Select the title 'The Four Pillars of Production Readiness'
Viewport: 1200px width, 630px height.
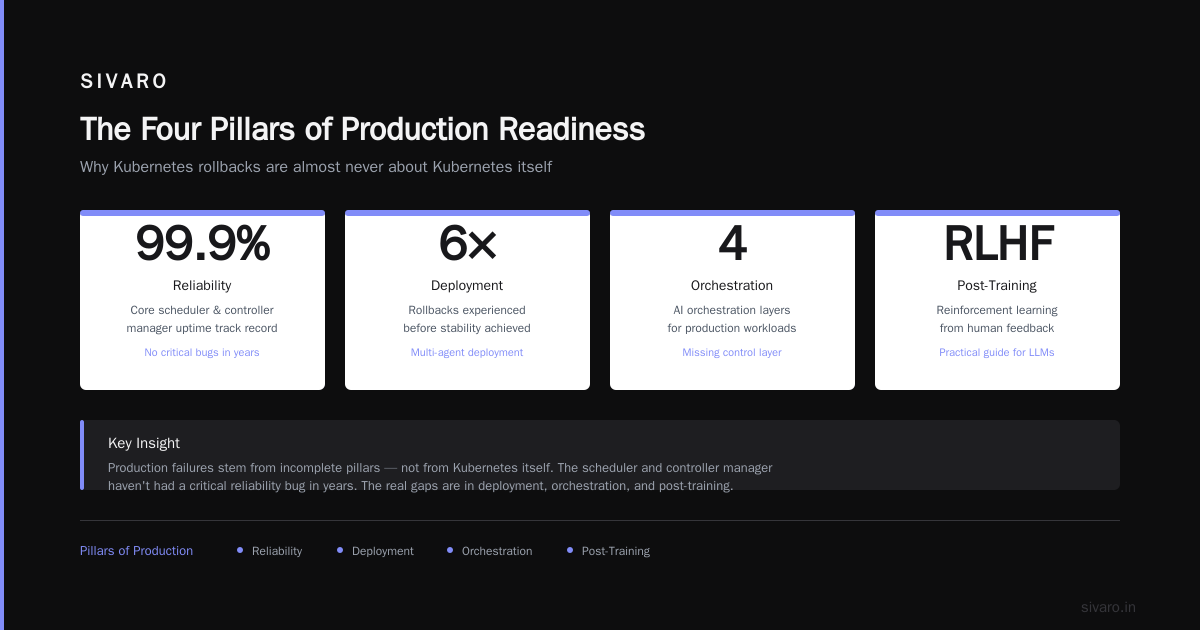coord(362,129)
